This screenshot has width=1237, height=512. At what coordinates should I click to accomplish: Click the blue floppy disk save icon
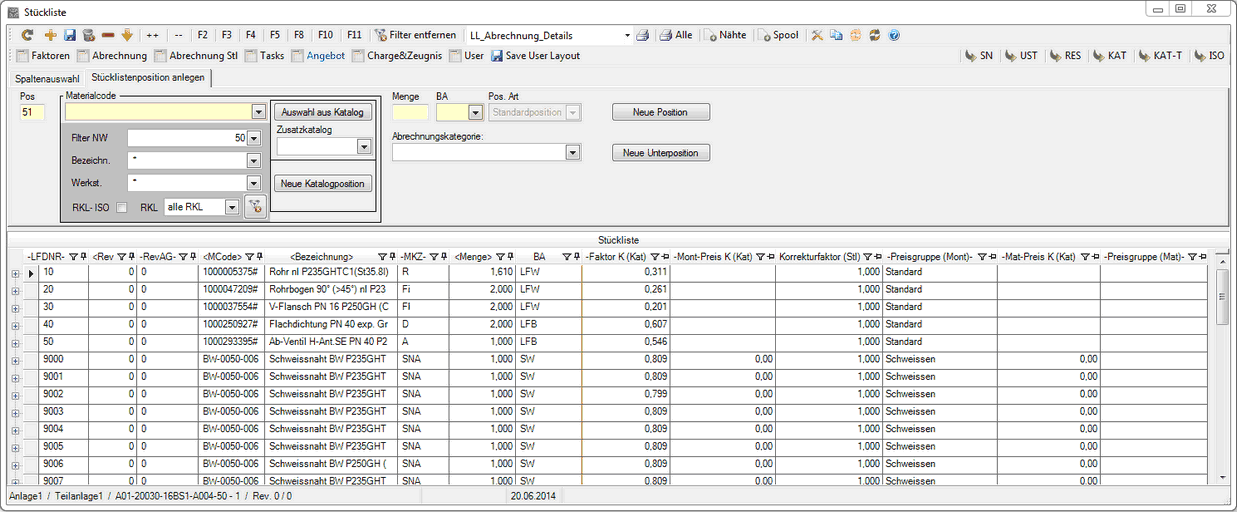(70, 35)
